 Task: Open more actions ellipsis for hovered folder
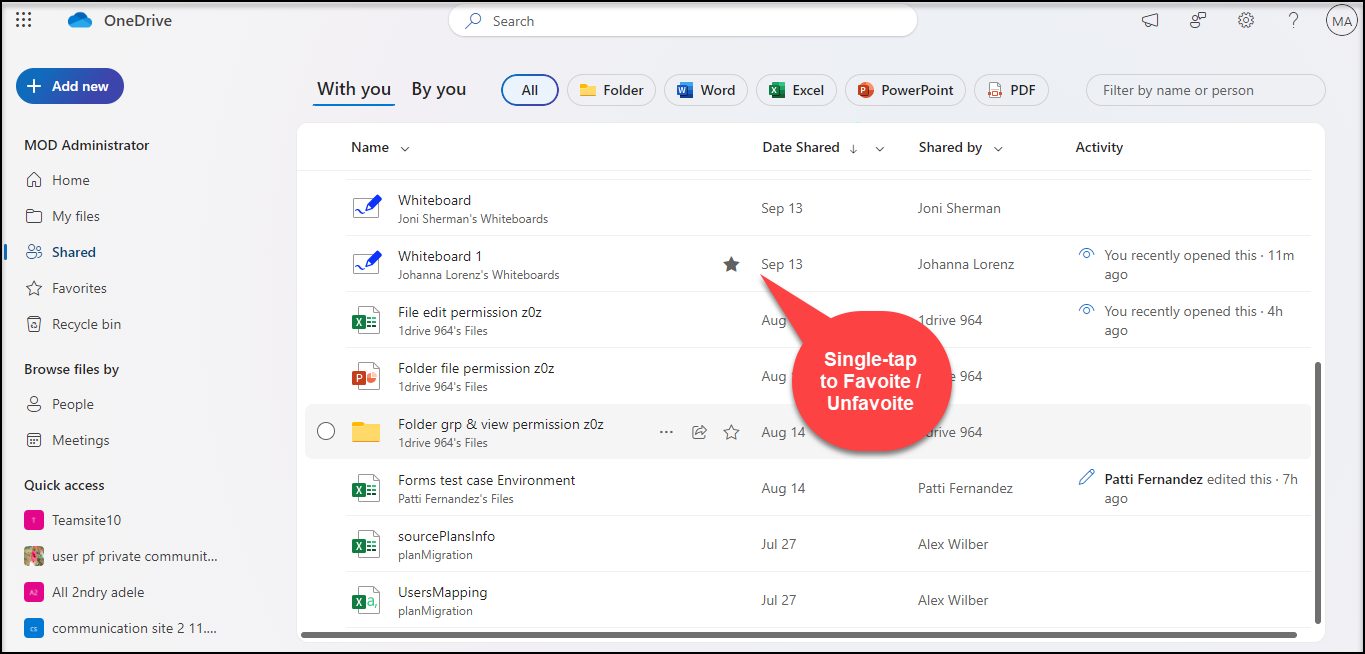[x=666, y=432]
